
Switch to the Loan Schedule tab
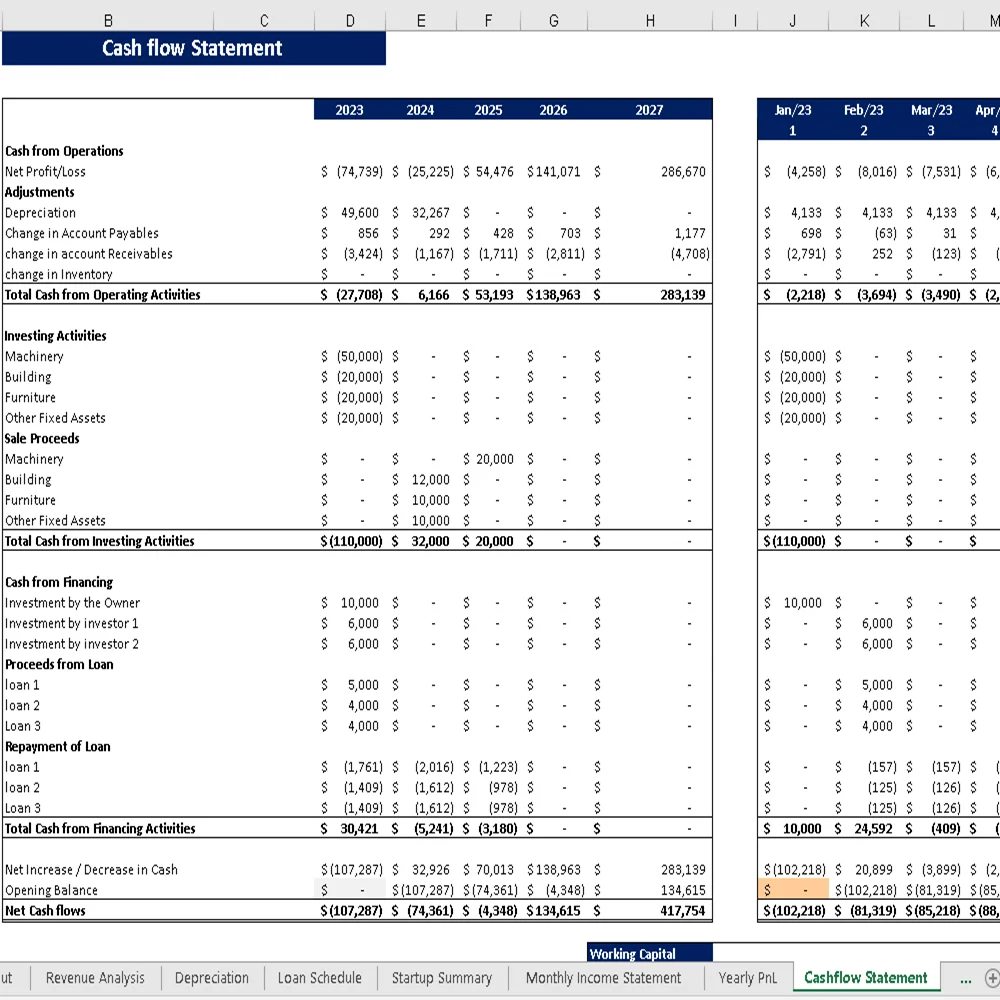coord(319,978)
